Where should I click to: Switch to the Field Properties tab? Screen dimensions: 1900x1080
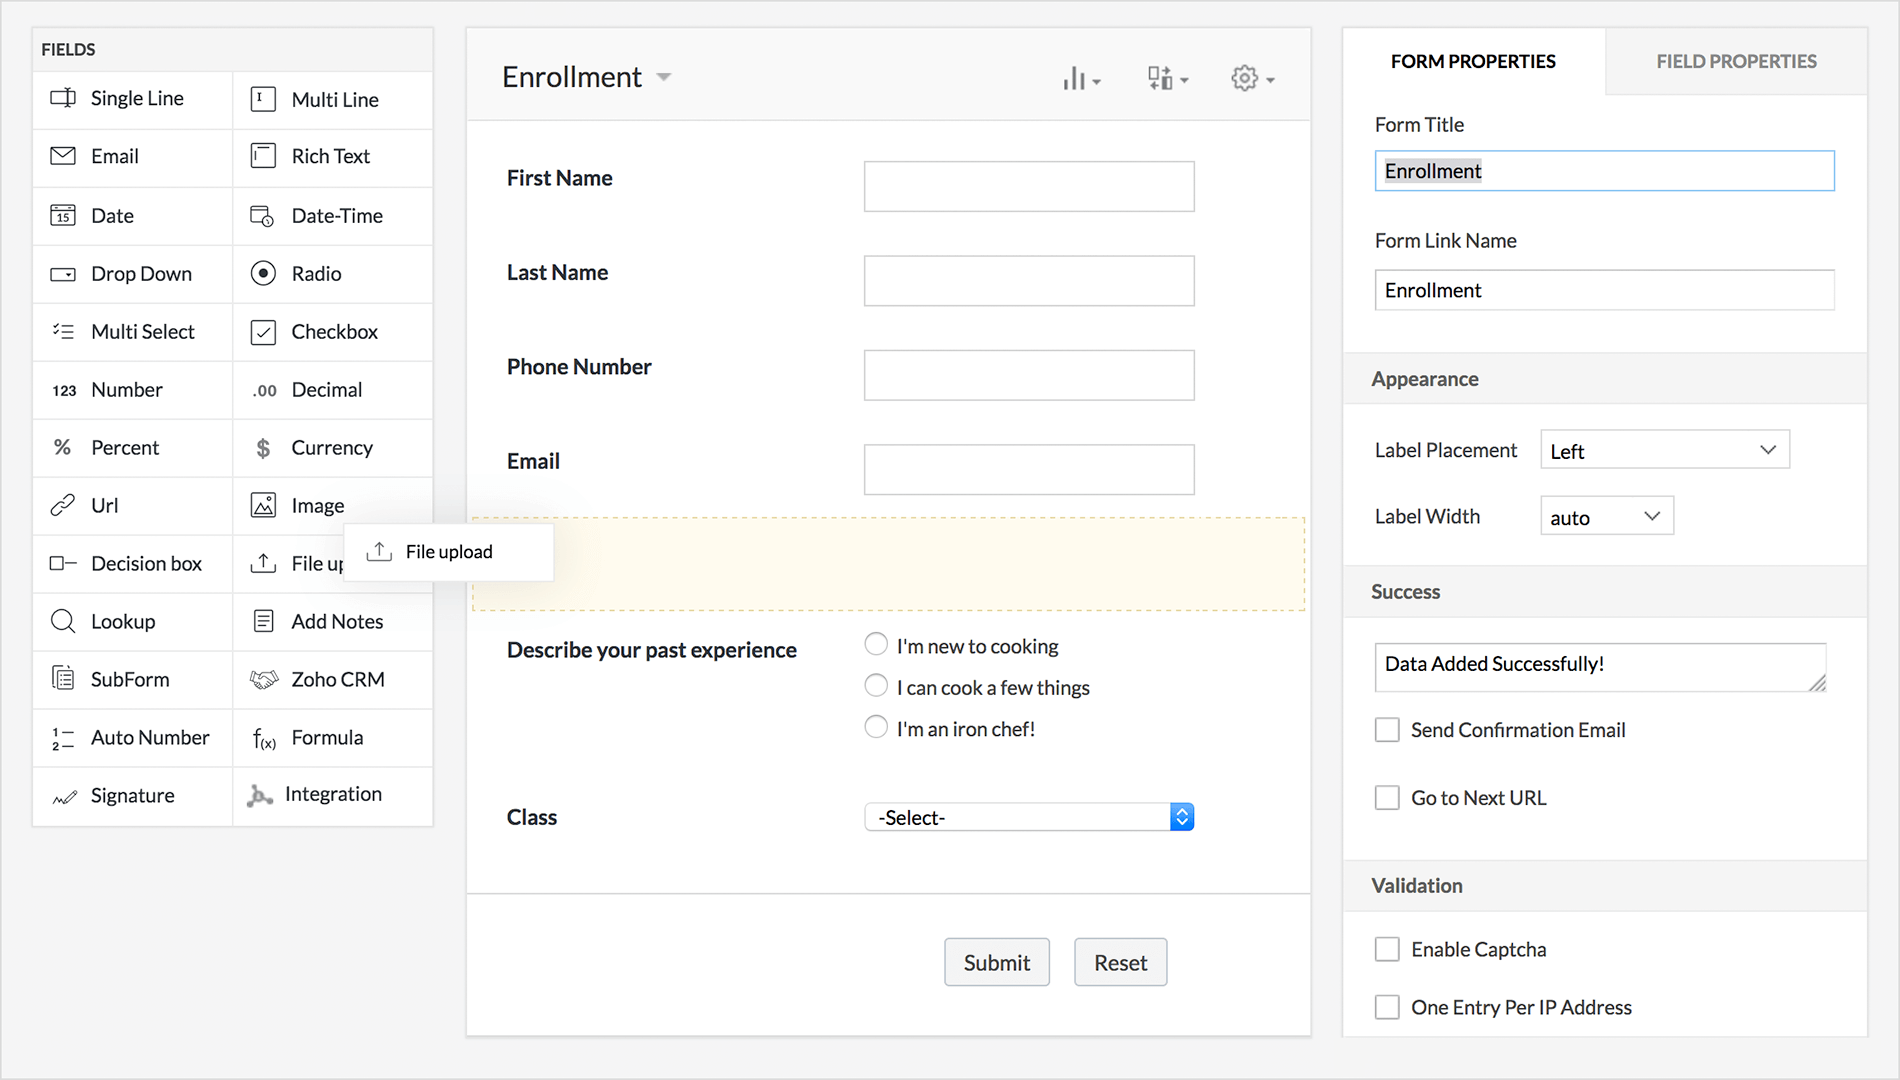[x=1736, y=61]
